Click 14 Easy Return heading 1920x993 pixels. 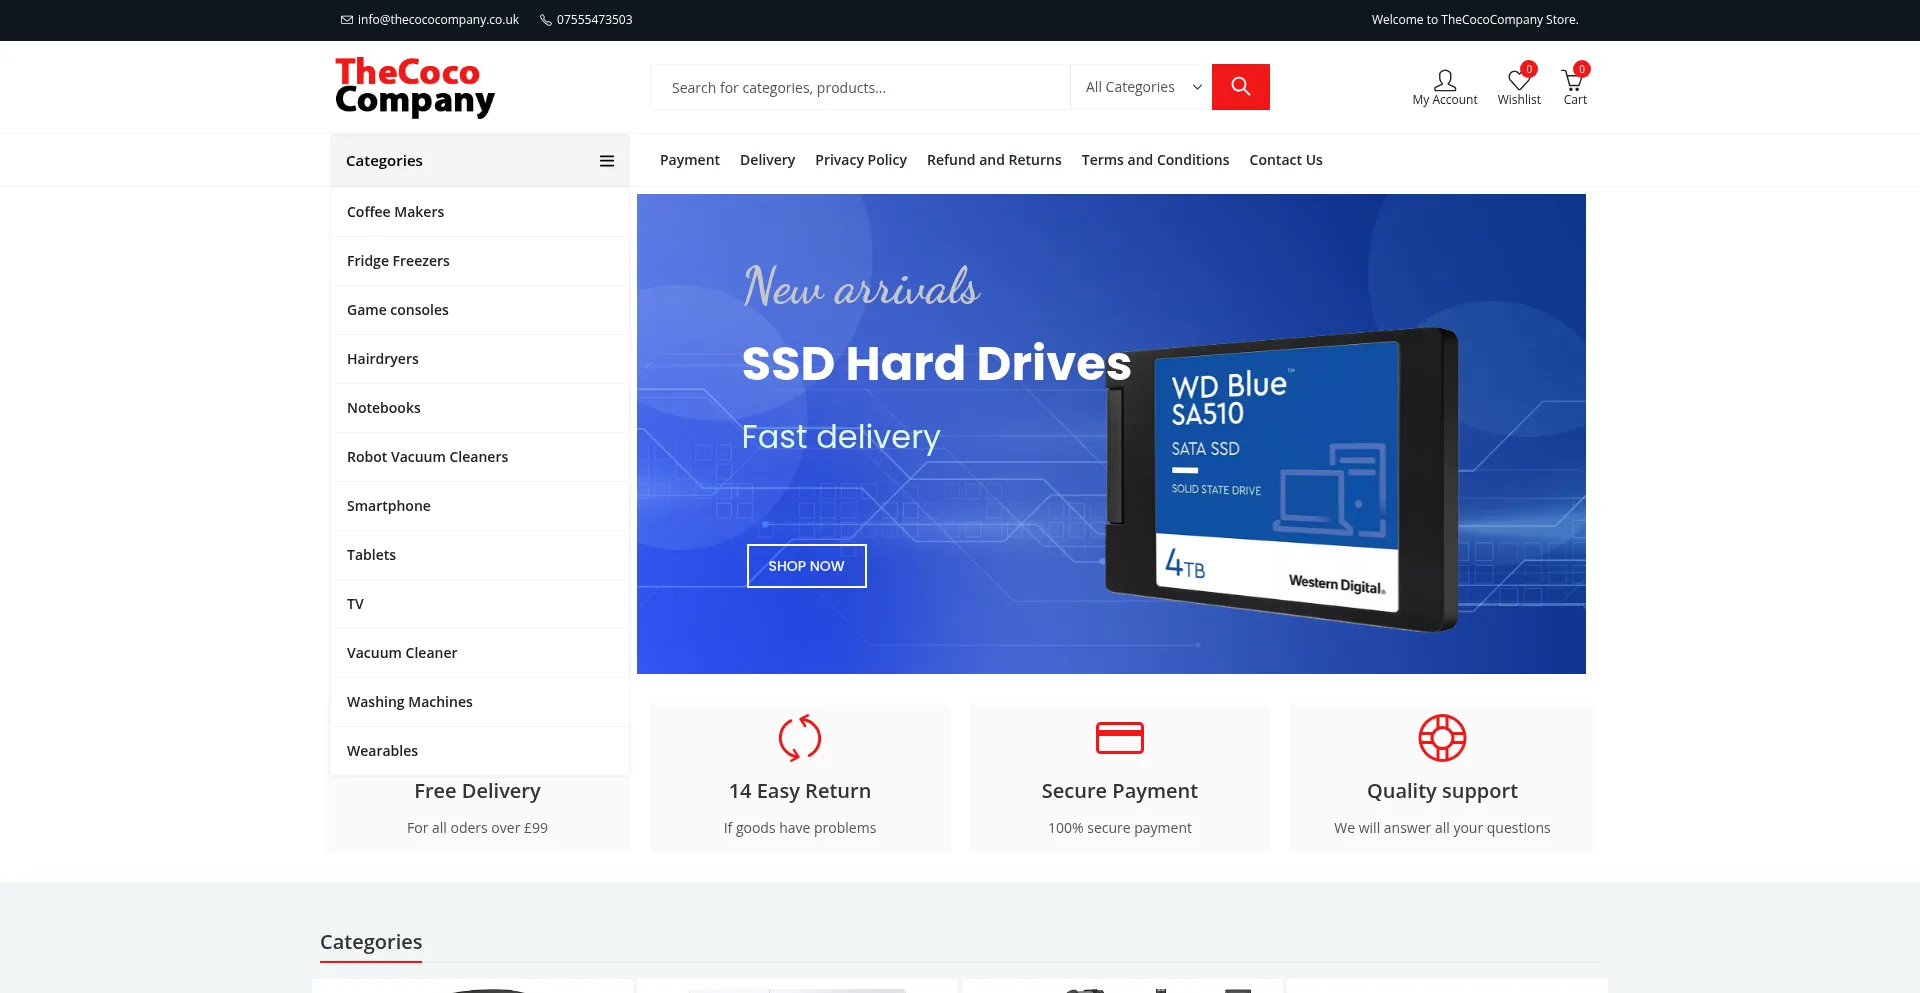coord(800,791)
